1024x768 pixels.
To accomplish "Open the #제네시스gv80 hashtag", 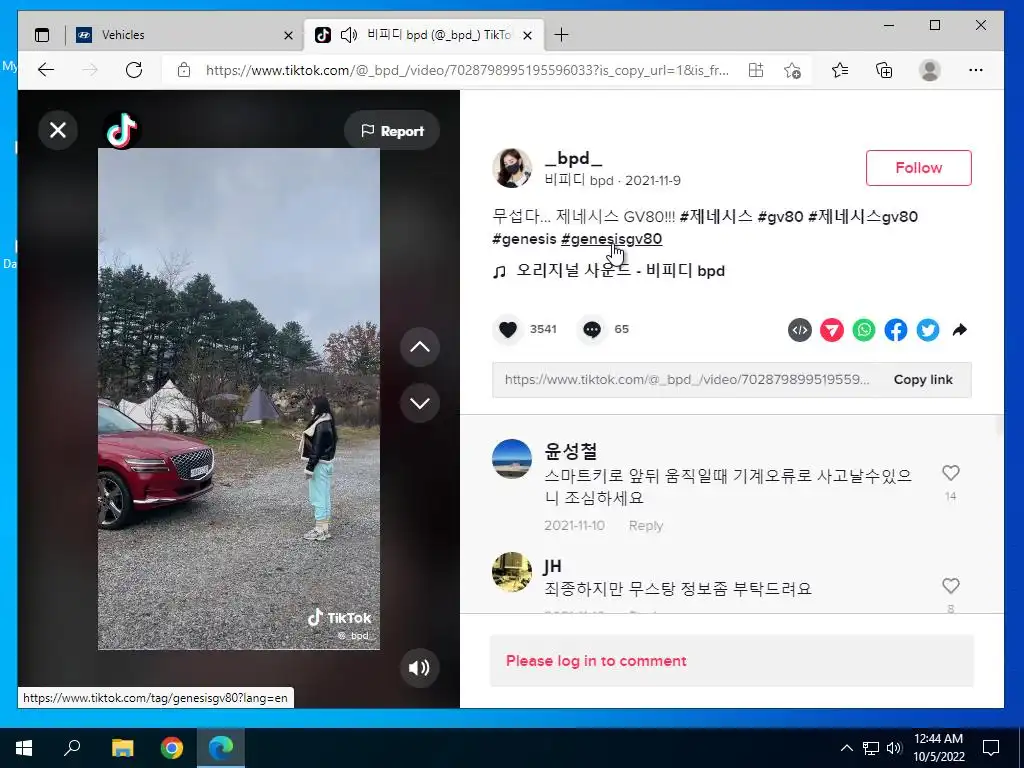I will click(x=863, y=216).
